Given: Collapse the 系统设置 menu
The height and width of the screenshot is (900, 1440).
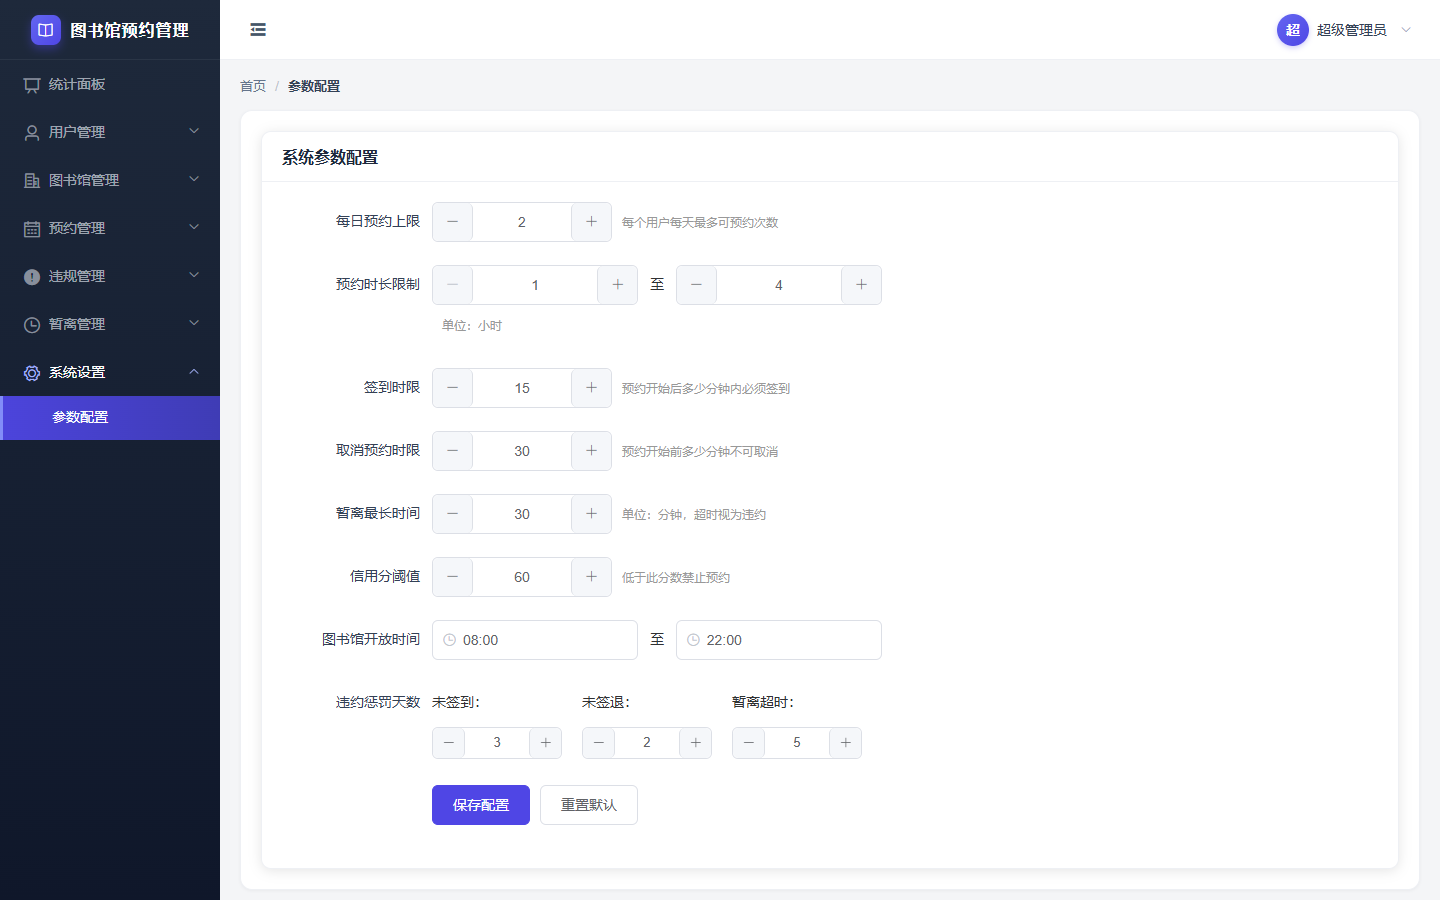Looking at the screenshot, I should point(110,372).
